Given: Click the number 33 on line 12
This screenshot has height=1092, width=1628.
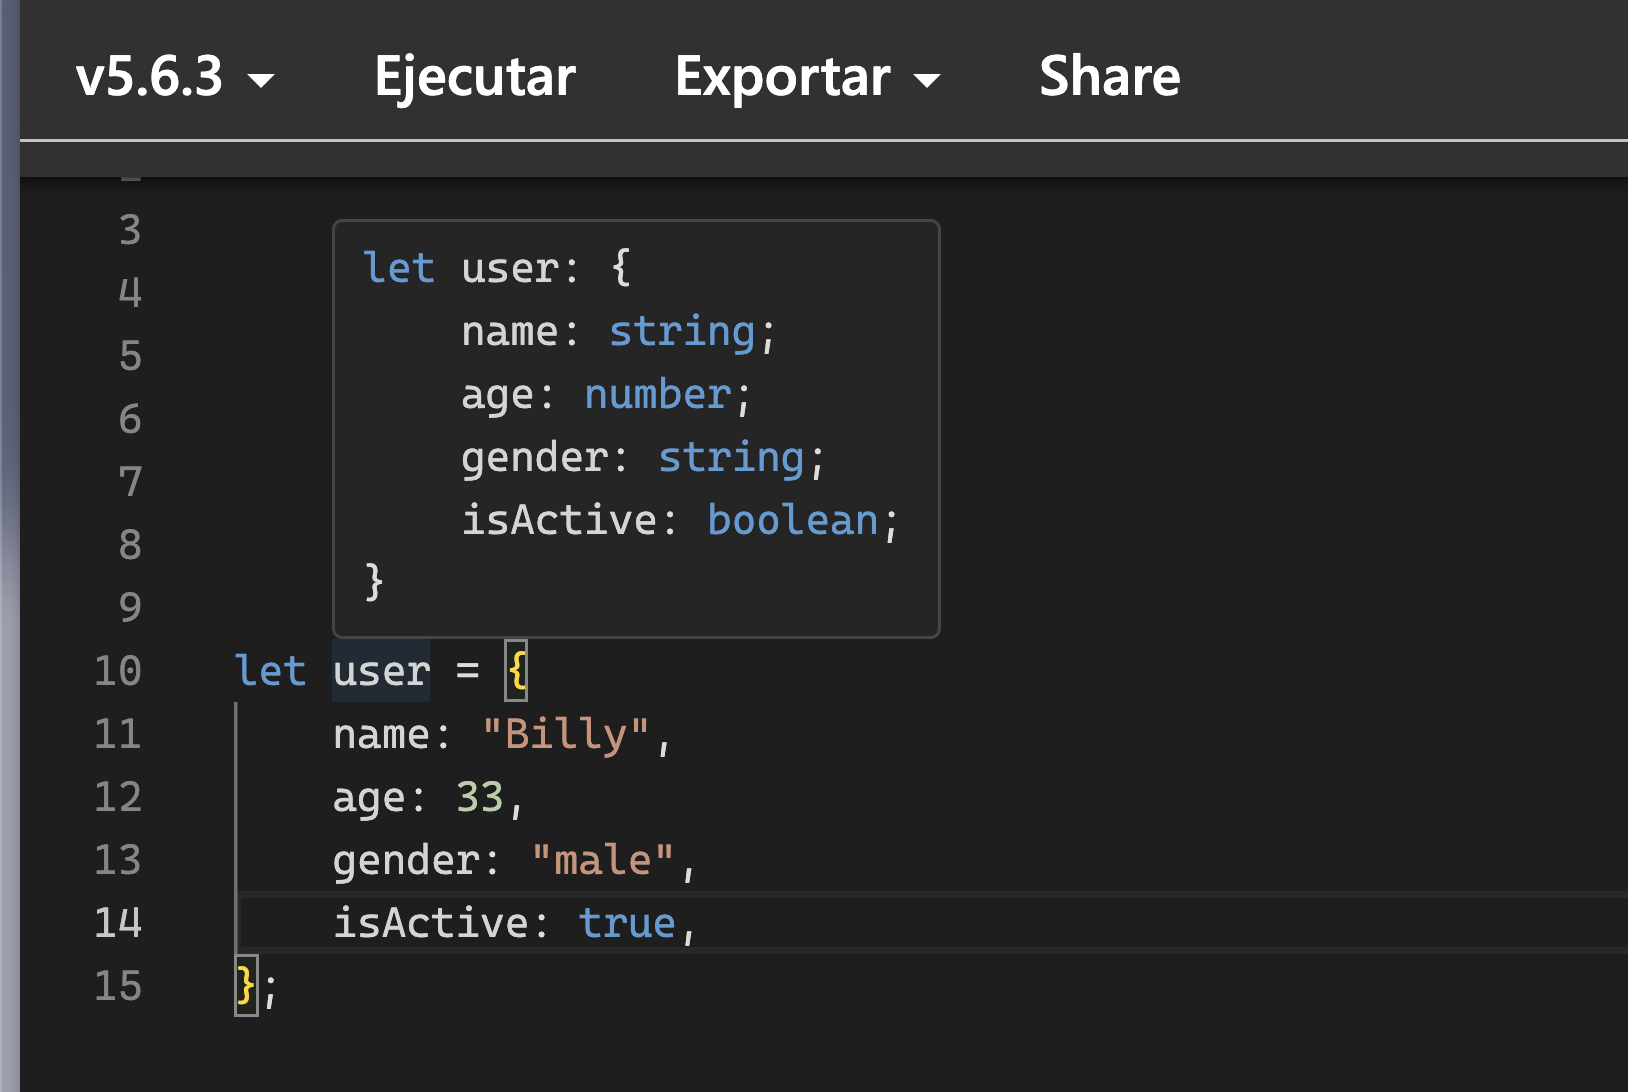Looking at the screenshot, I should (x=480, y=797).
